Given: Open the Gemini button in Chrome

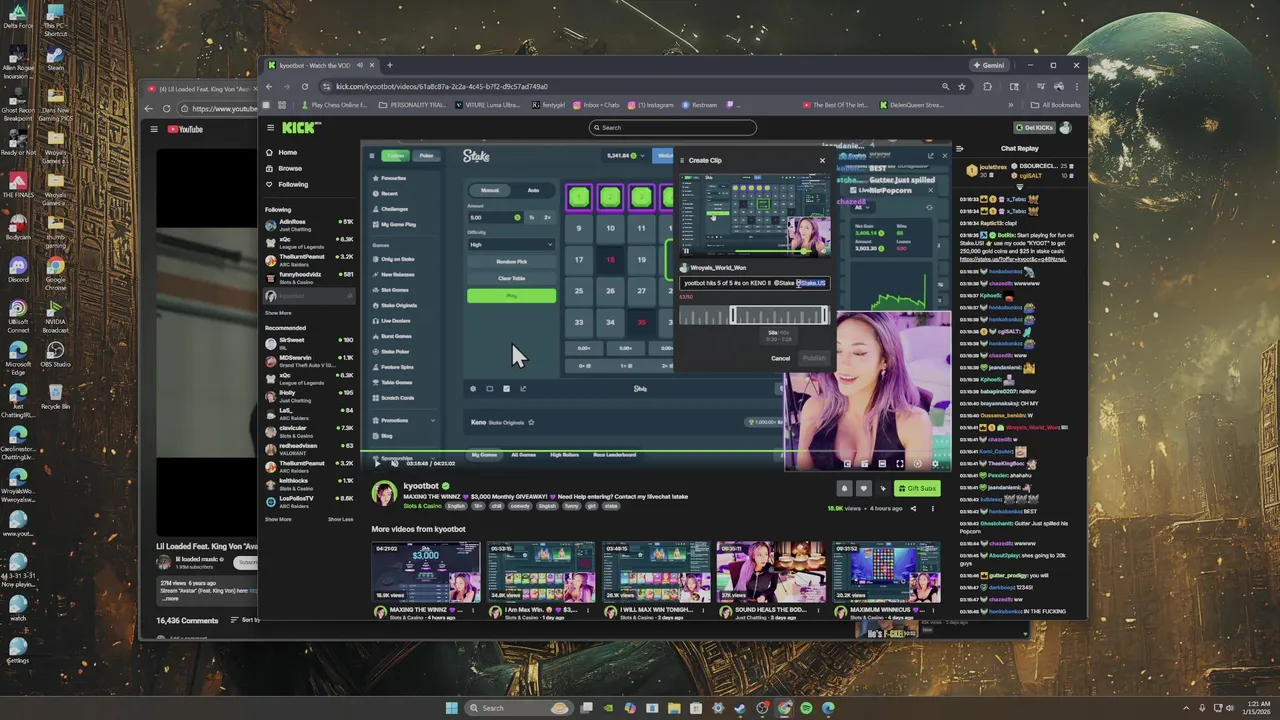Looking at the screenshot, I should pyautogui.click(x=988, y=65).
